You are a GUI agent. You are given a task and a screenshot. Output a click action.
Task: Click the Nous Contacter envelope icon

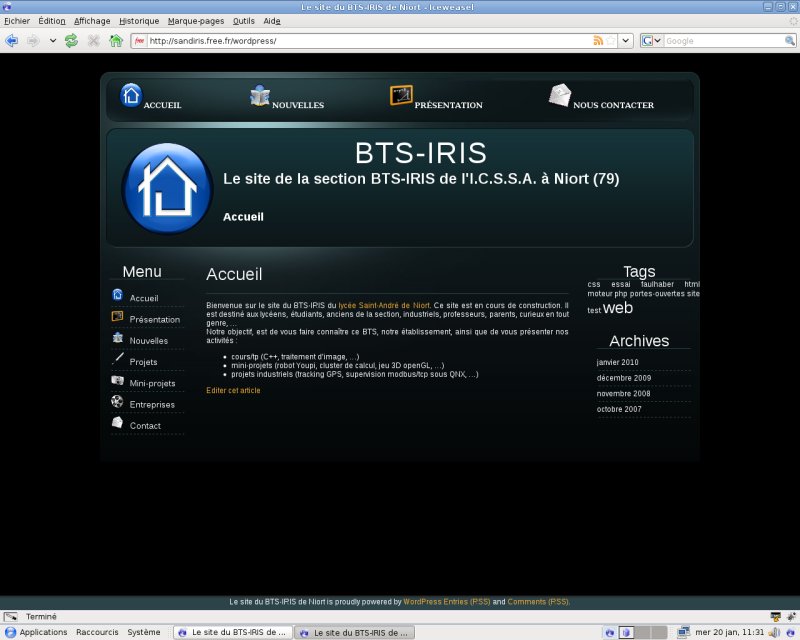coord(560,95)
